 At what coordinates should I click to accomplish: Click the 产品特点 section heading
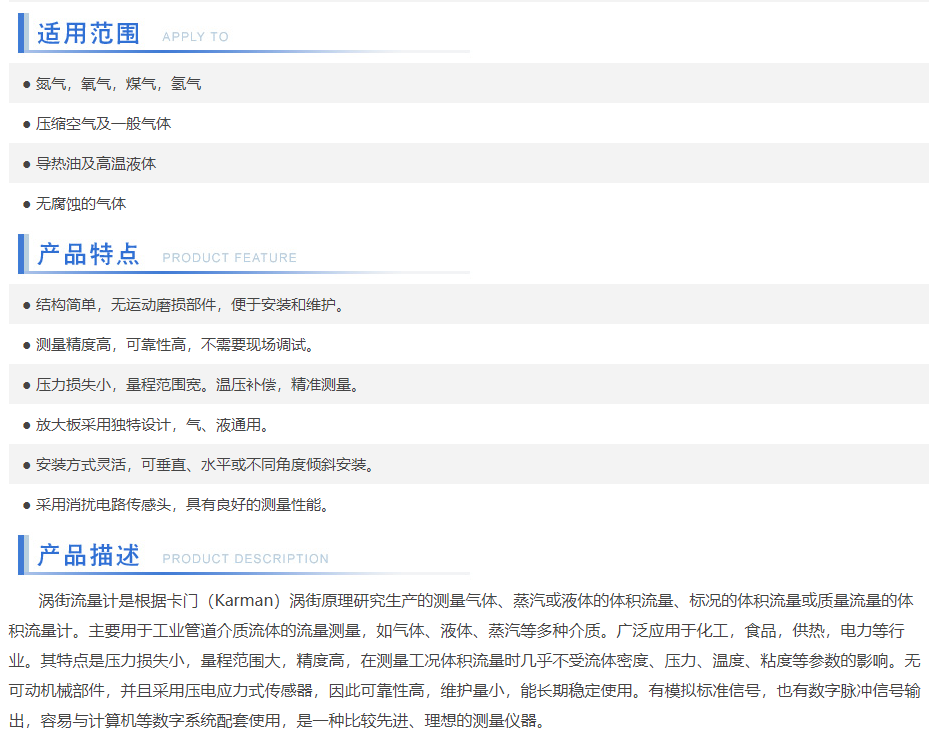pyautogui.click(x=89, y=254)
